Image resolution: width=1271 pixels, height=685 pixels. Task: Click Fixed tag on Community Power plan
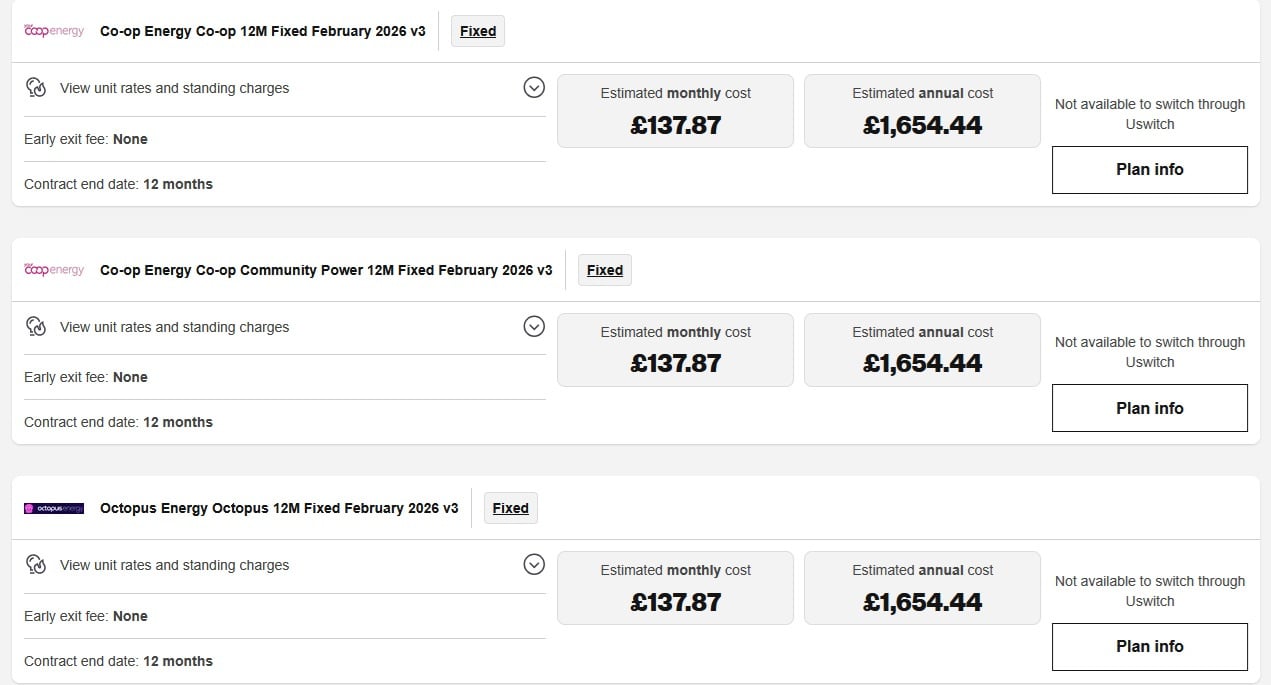605,270
